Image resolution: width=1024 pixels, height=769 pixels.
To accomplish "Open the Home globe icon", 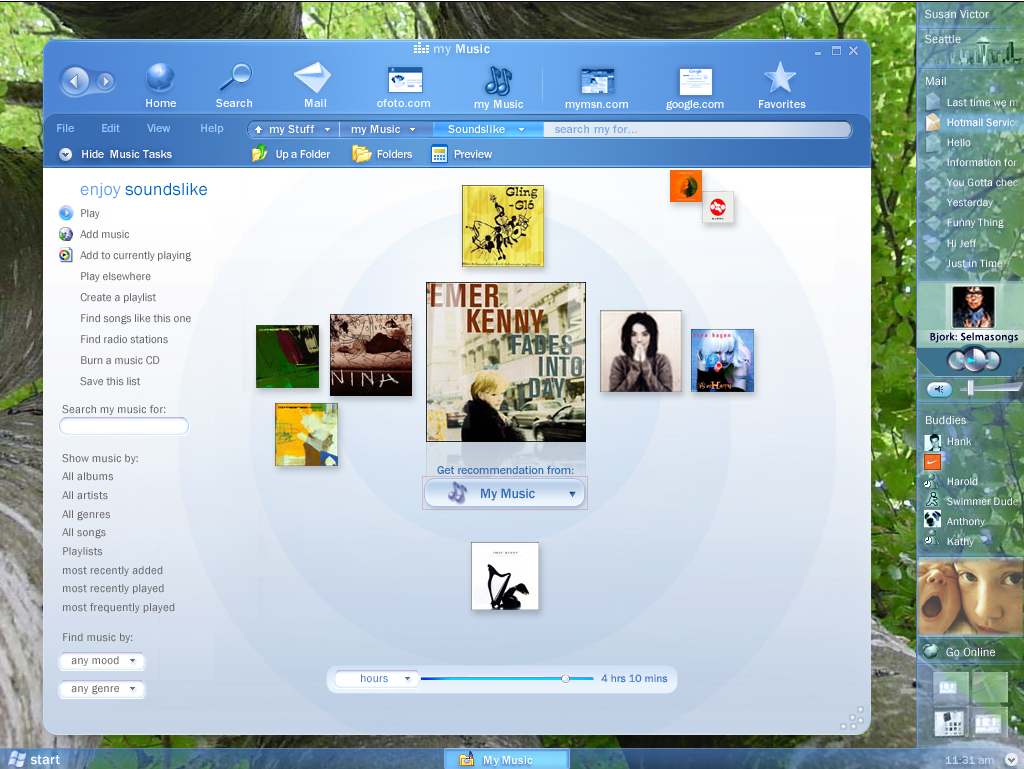I will [160, 86].
